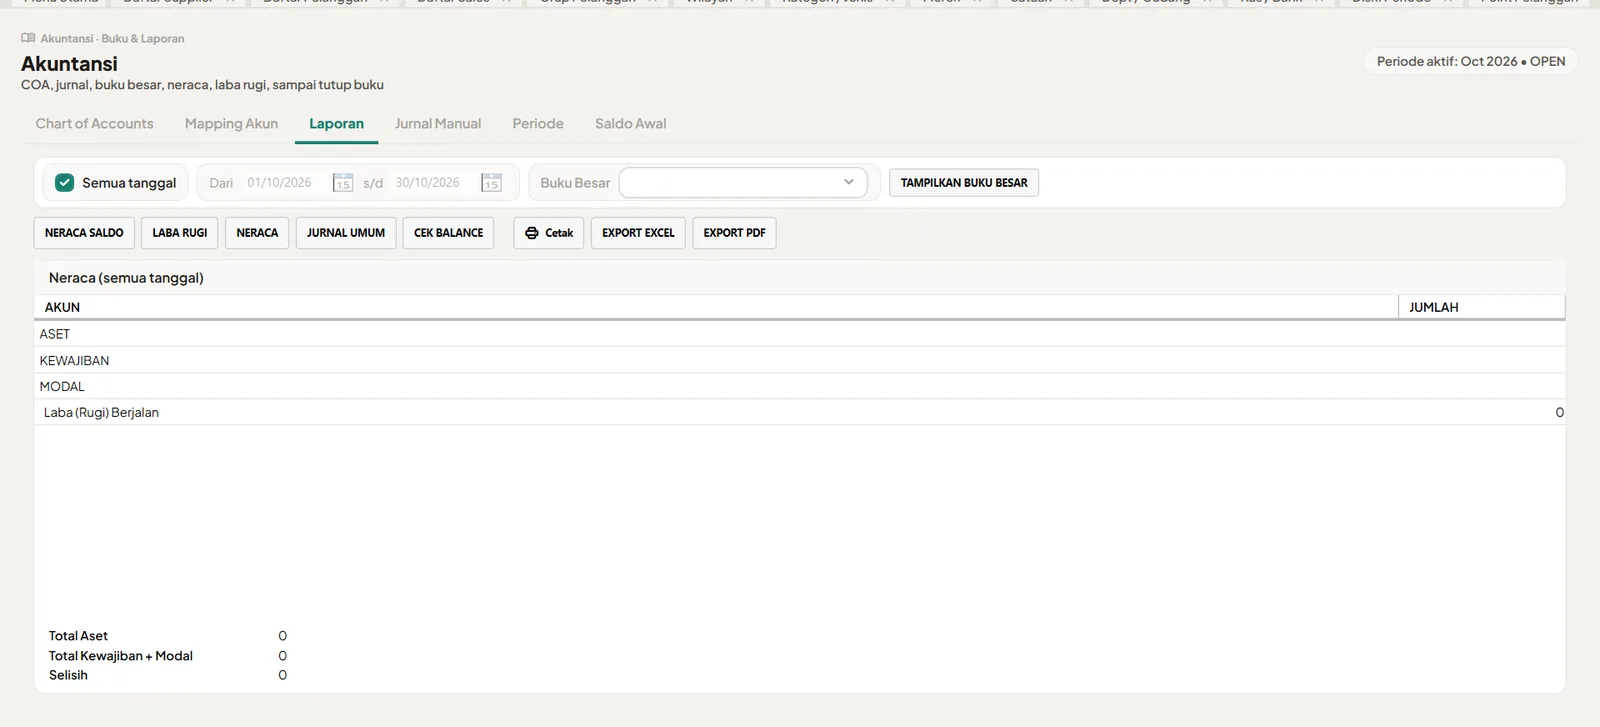Screen dimensions: 1600x727
Task: Open the Jurnal Umum report
Action: (346, 233)
